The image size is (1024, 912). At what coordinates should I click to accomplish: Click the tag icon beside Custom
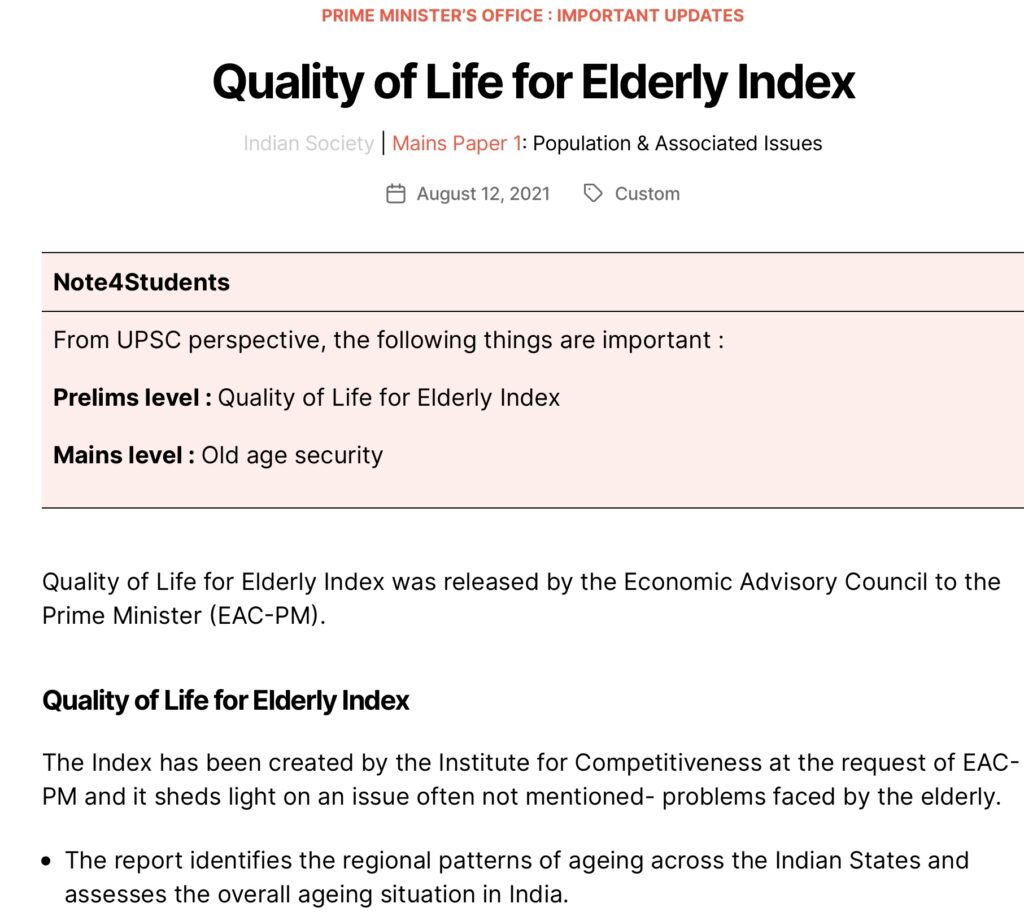pyautogui.click(x=592, y=193)
